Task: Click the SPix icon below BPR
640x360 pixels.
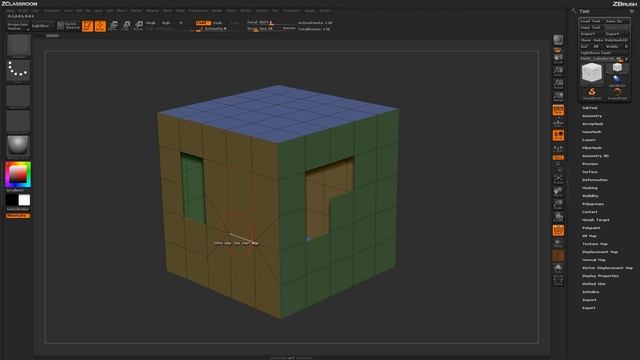Action: click(558, 49)
